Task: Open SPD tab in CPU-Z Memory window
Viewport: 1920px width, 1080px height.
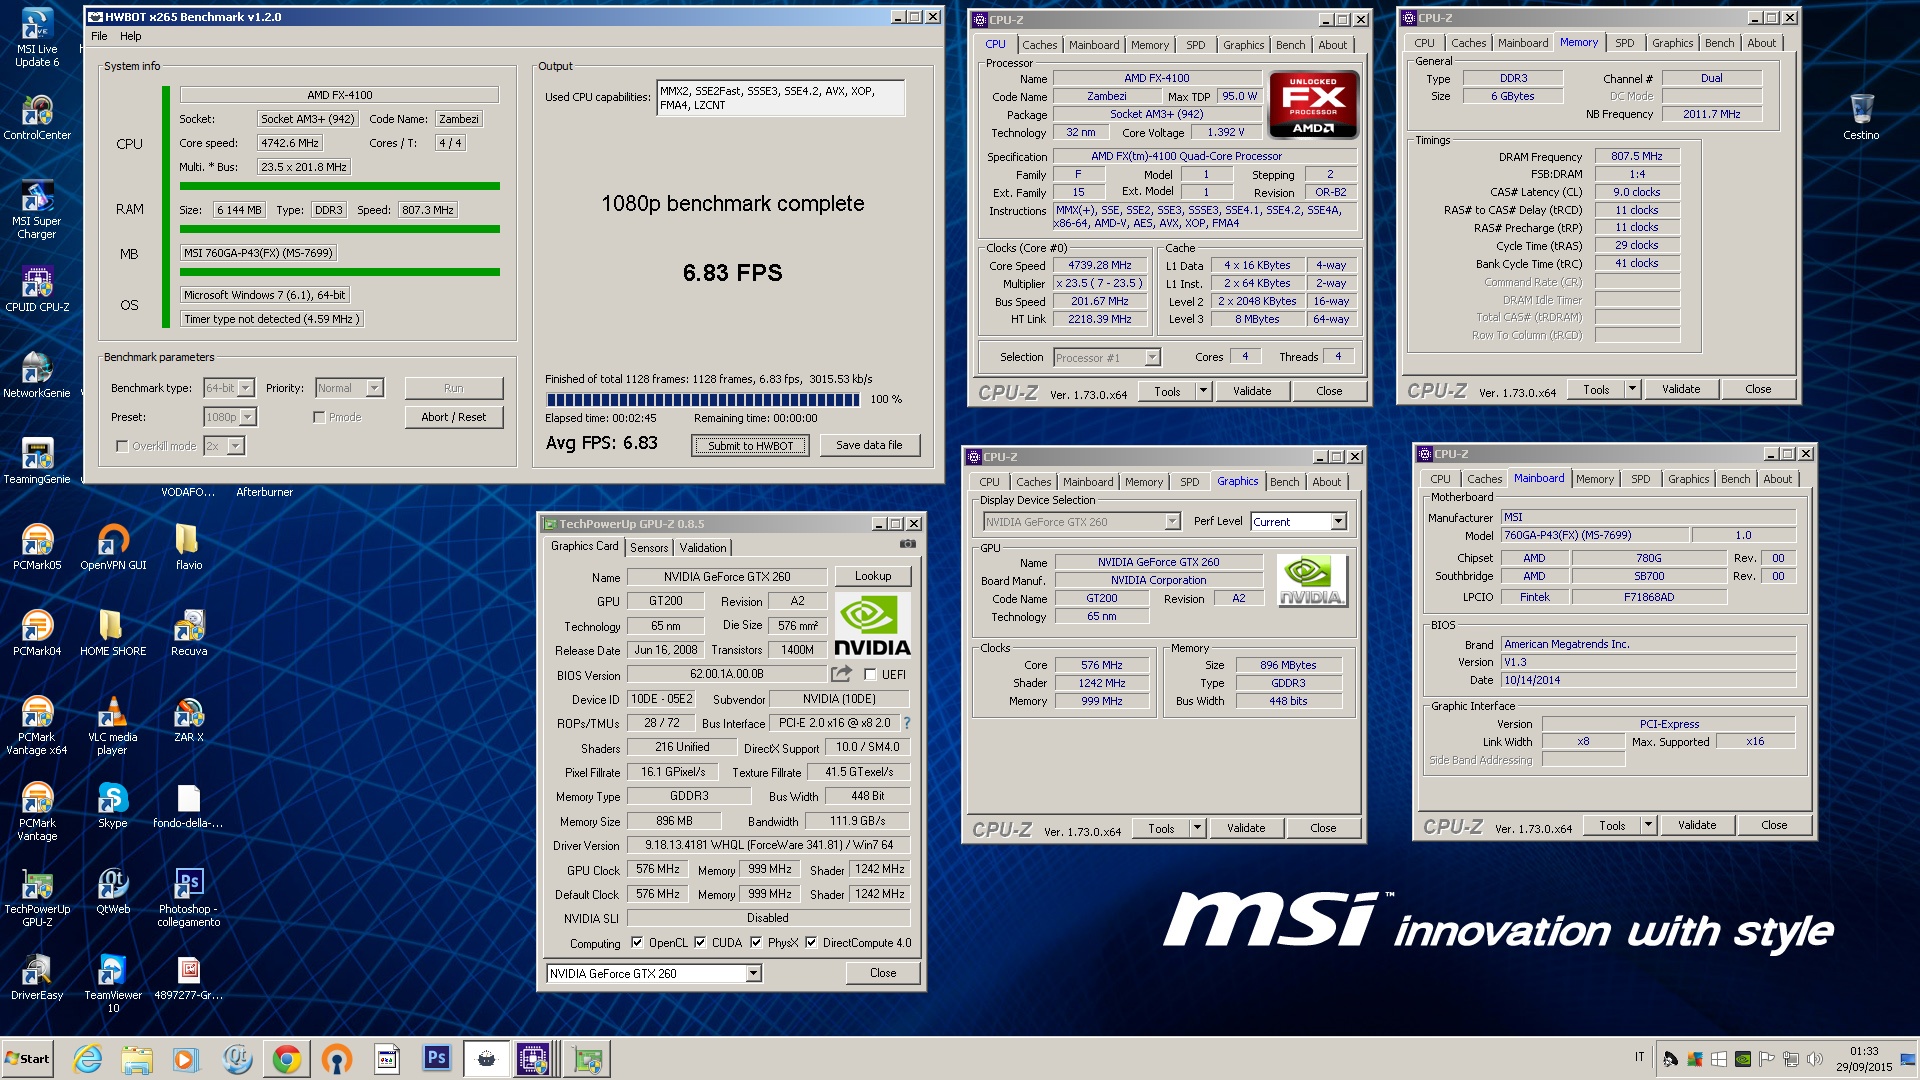Action: (x=1625, y=43)
